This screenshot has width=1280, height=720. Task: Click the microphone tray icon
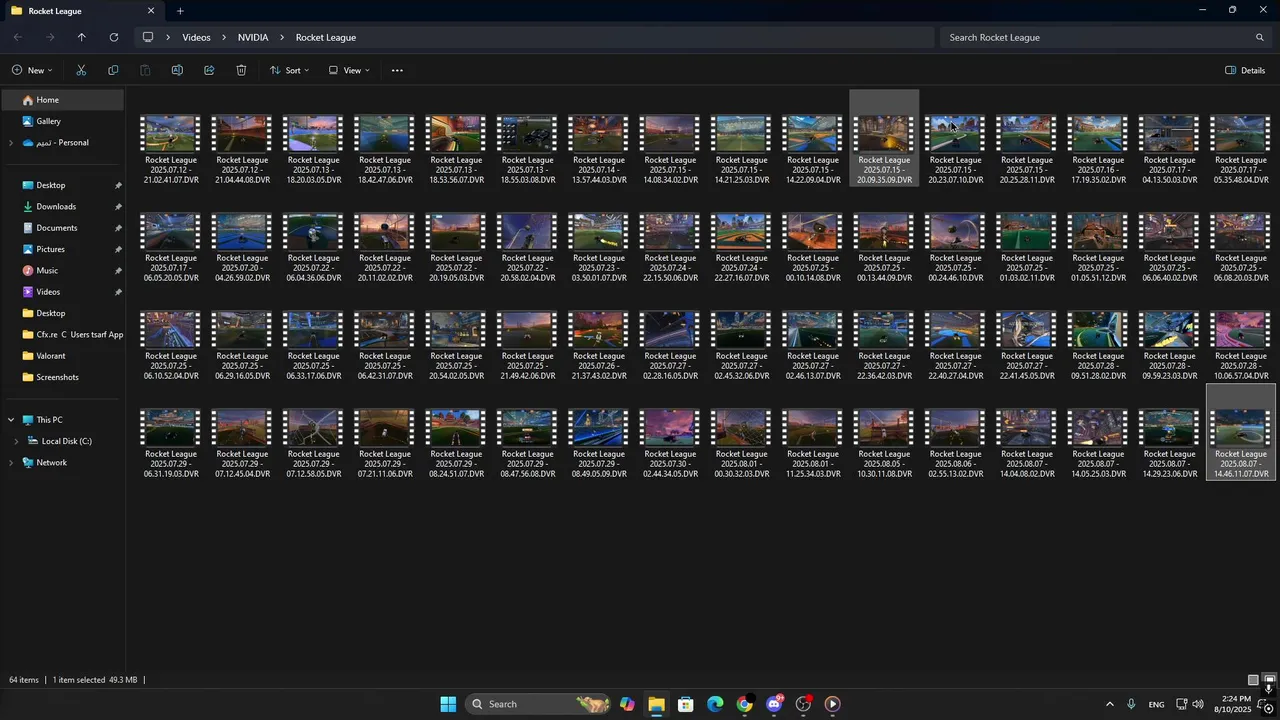pyautogui.click(x=1131, y=704)
